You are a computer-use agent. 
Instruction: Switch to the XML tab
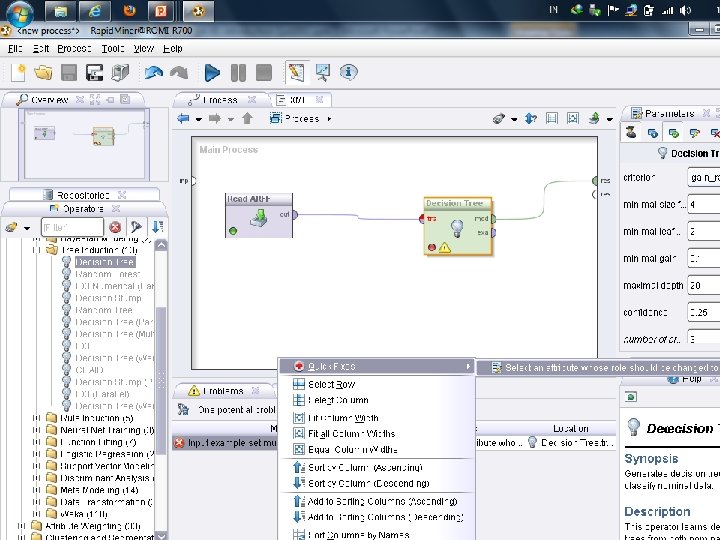pyautogui.click(x=295, y=100)
